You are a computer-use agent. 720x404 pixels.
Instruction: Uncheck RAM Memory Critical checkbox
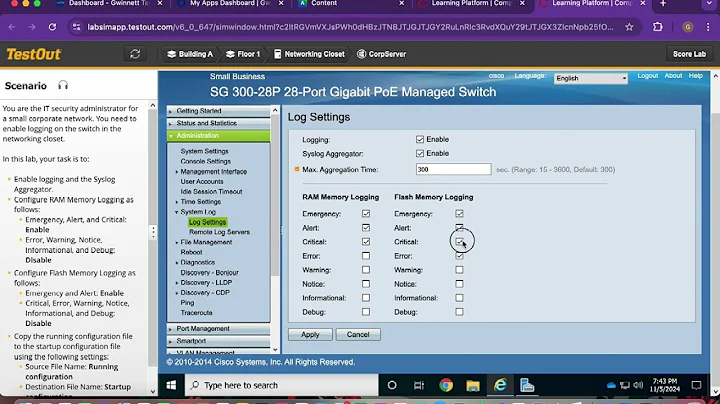(x=366, y=241)
